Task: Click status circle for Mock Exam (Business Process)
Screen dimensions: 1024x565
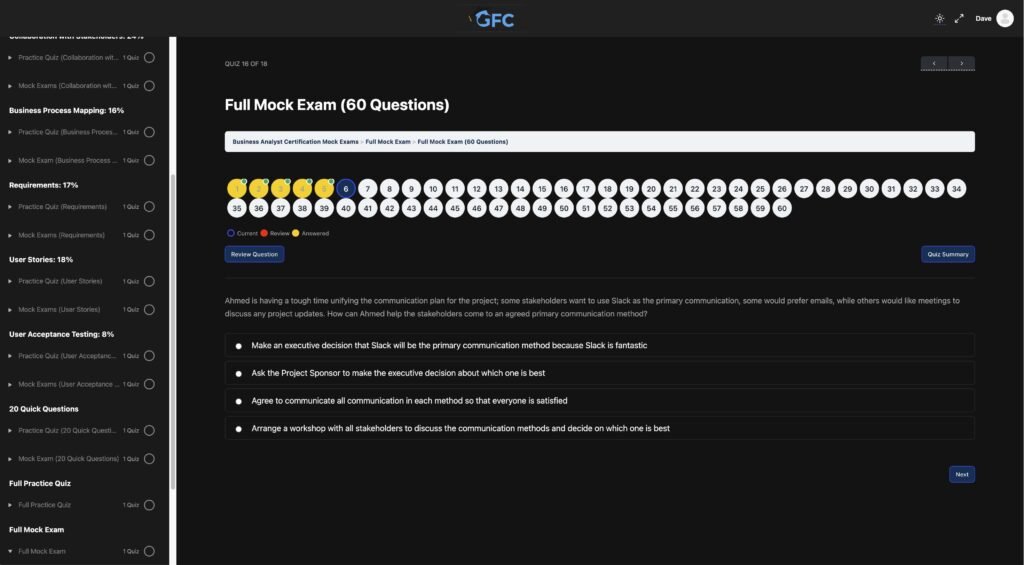Action: pos(149,160)
